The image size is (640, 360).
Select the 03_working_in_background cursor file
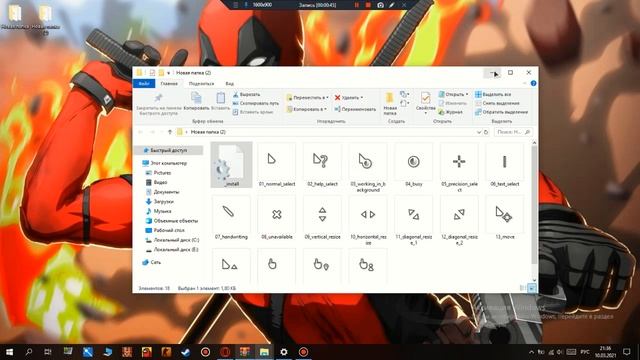(x=368, y=167)
